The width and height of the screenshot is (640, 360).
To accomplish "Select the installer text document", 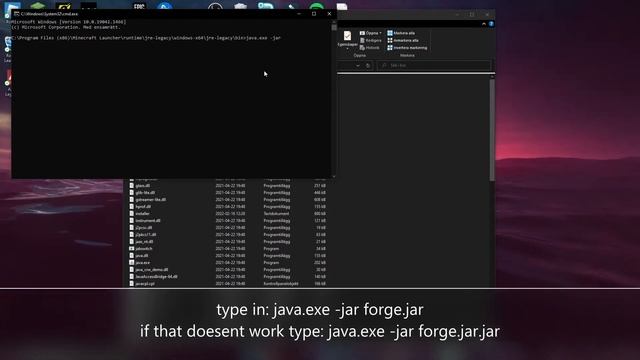I will (x=142, y=214).
